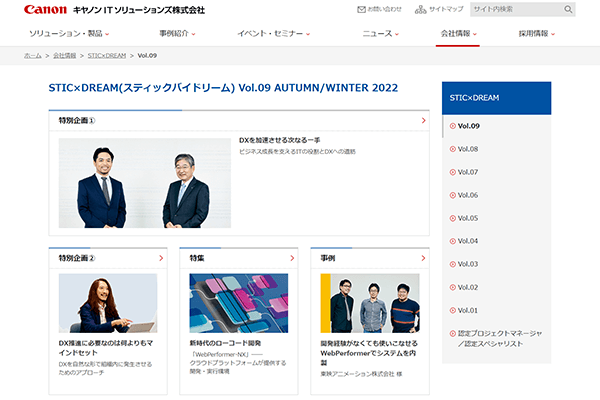Select the 採用情報 menu item
The height and width of the screenshot is (400, 600).
pos(540,33)
